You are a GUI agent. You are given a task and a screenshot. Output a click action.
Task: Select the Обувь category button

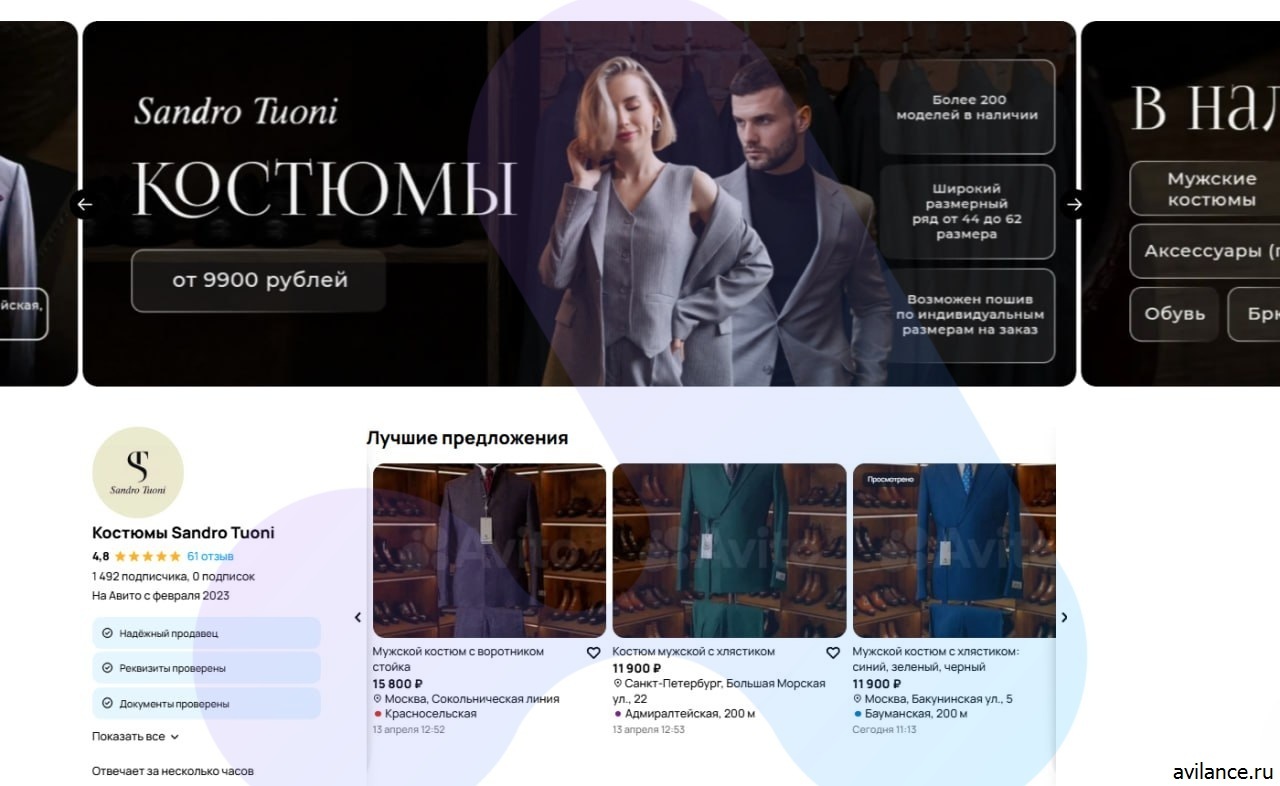[x=1175, y=314]
